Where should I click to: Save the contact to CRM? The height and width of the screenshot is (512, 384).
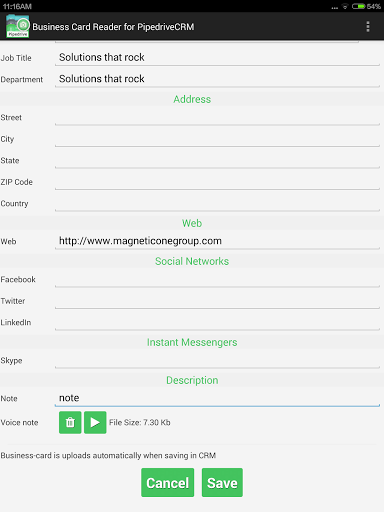(x=222, y=483)
